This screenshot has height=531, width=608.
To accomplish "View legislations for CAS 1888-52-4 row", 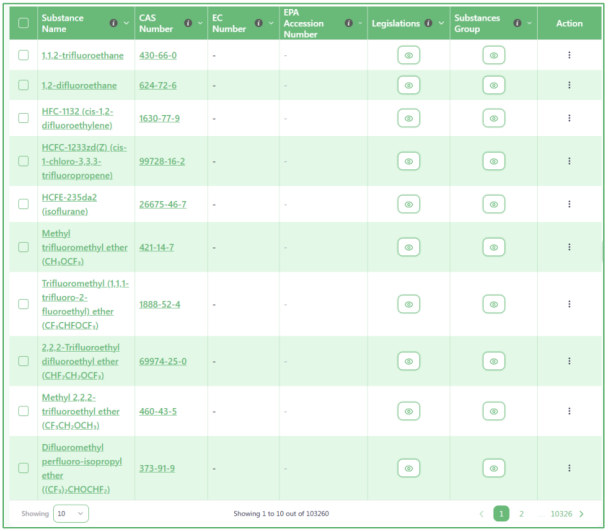I will [408, 304].
